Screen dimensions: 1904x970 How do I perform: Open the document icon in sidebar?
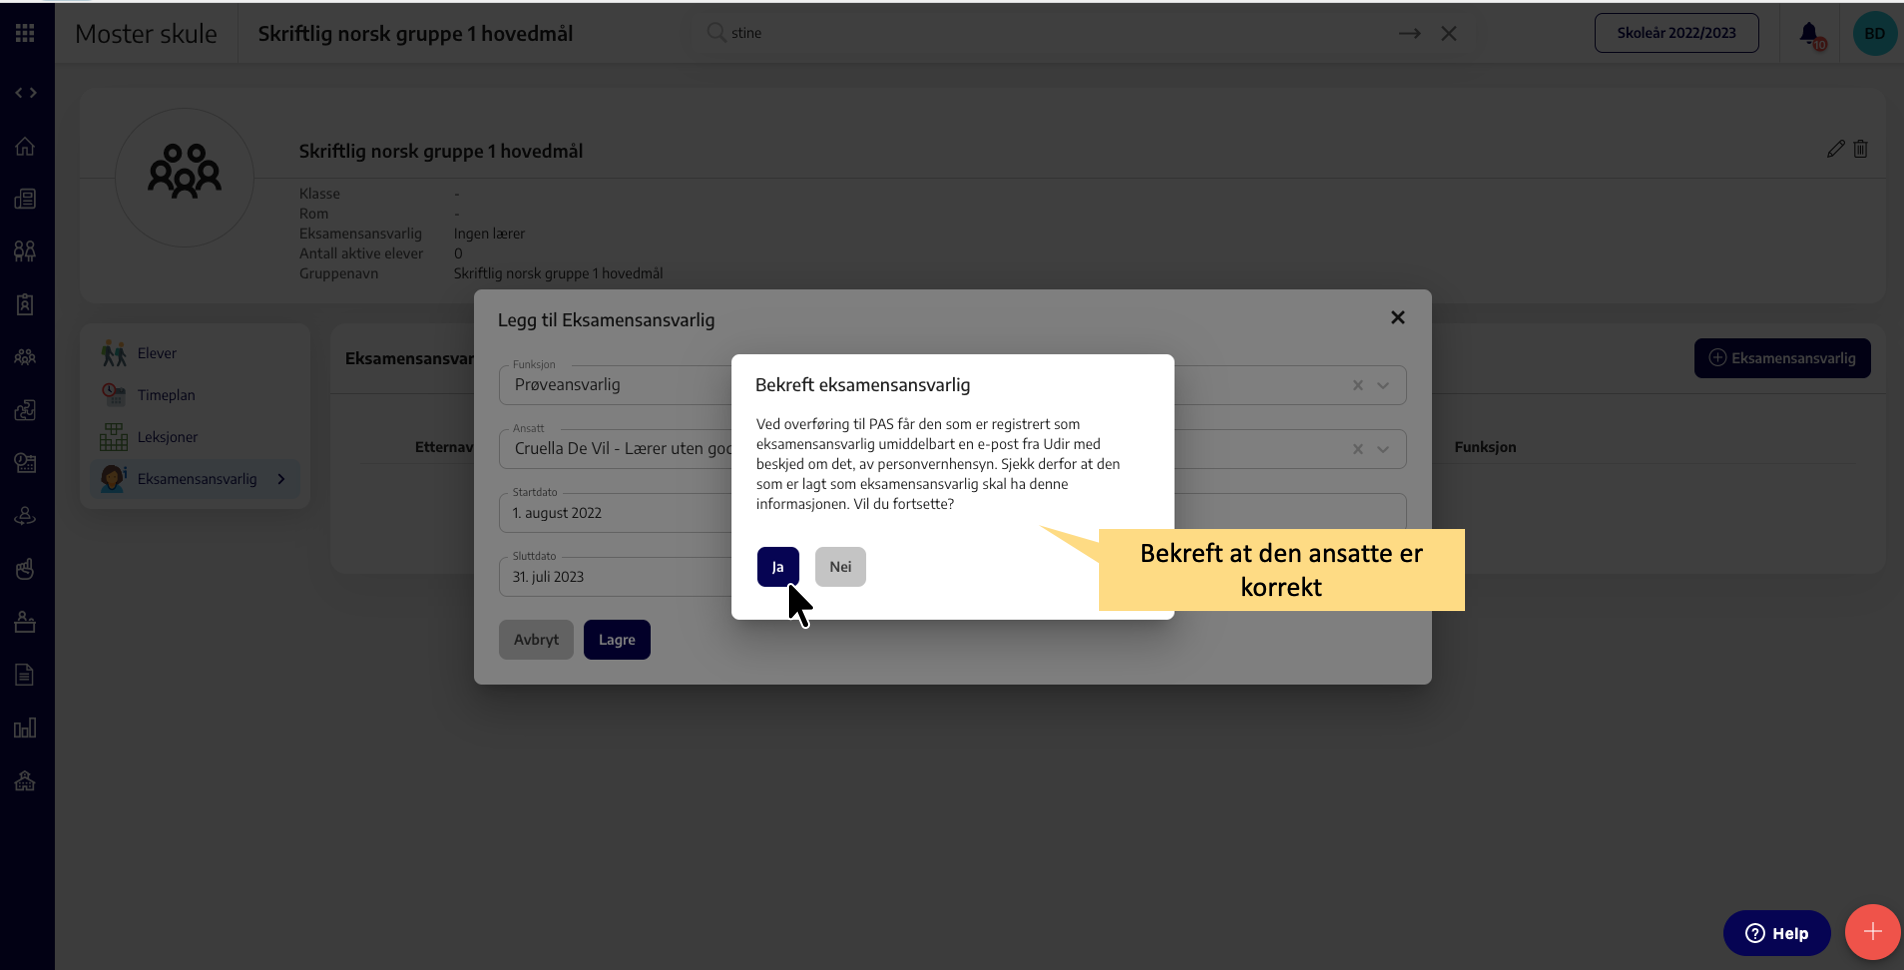tap(25, 675)
